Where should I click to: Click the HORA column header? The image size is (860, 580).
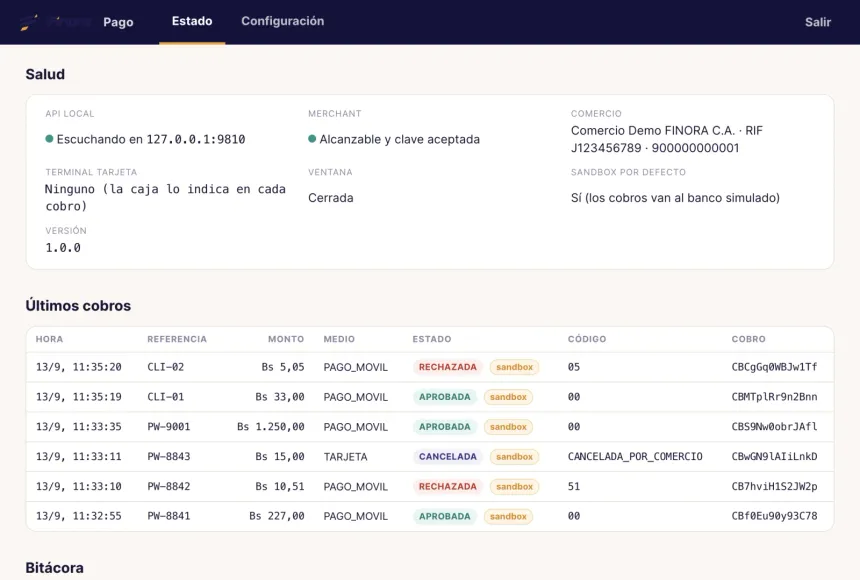[x=49, y=339]
